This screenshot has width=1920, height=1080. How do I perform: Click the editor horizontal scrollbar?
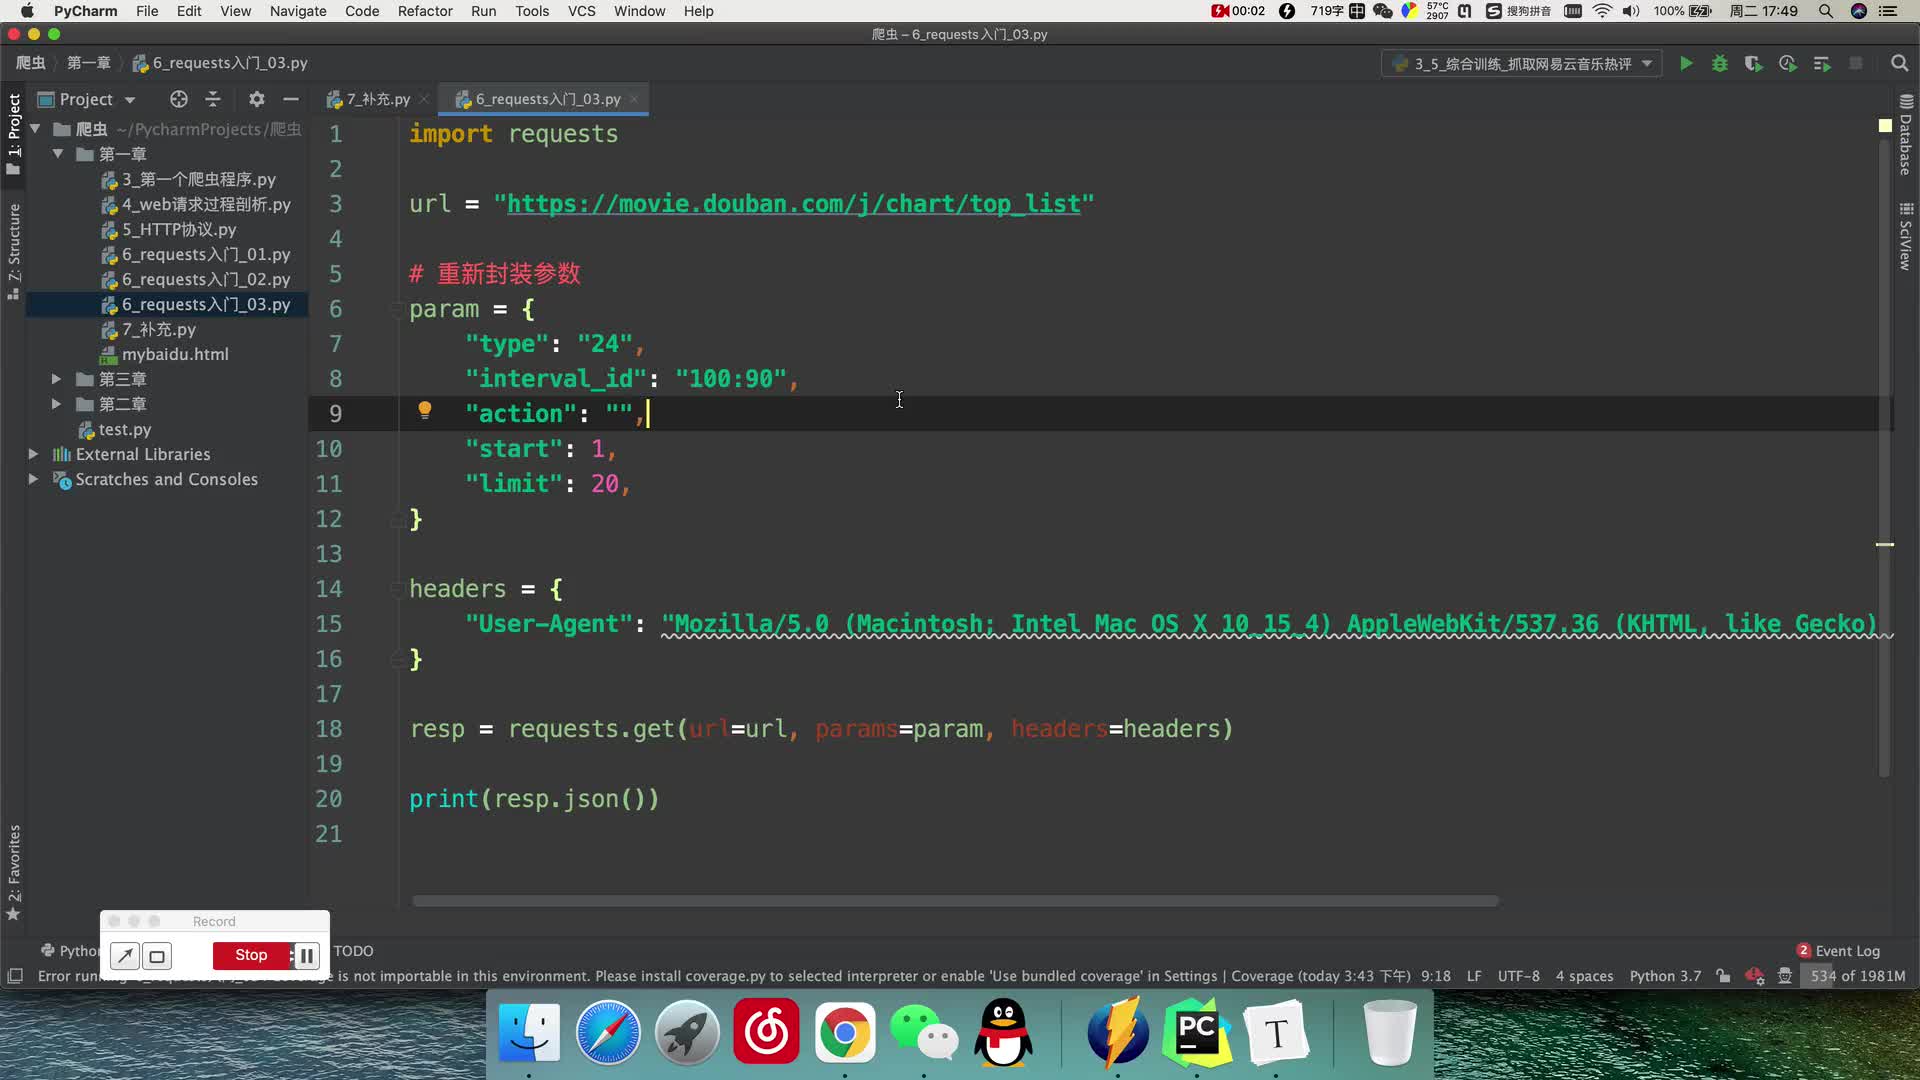pyautogui.click(x=955, y=901)
